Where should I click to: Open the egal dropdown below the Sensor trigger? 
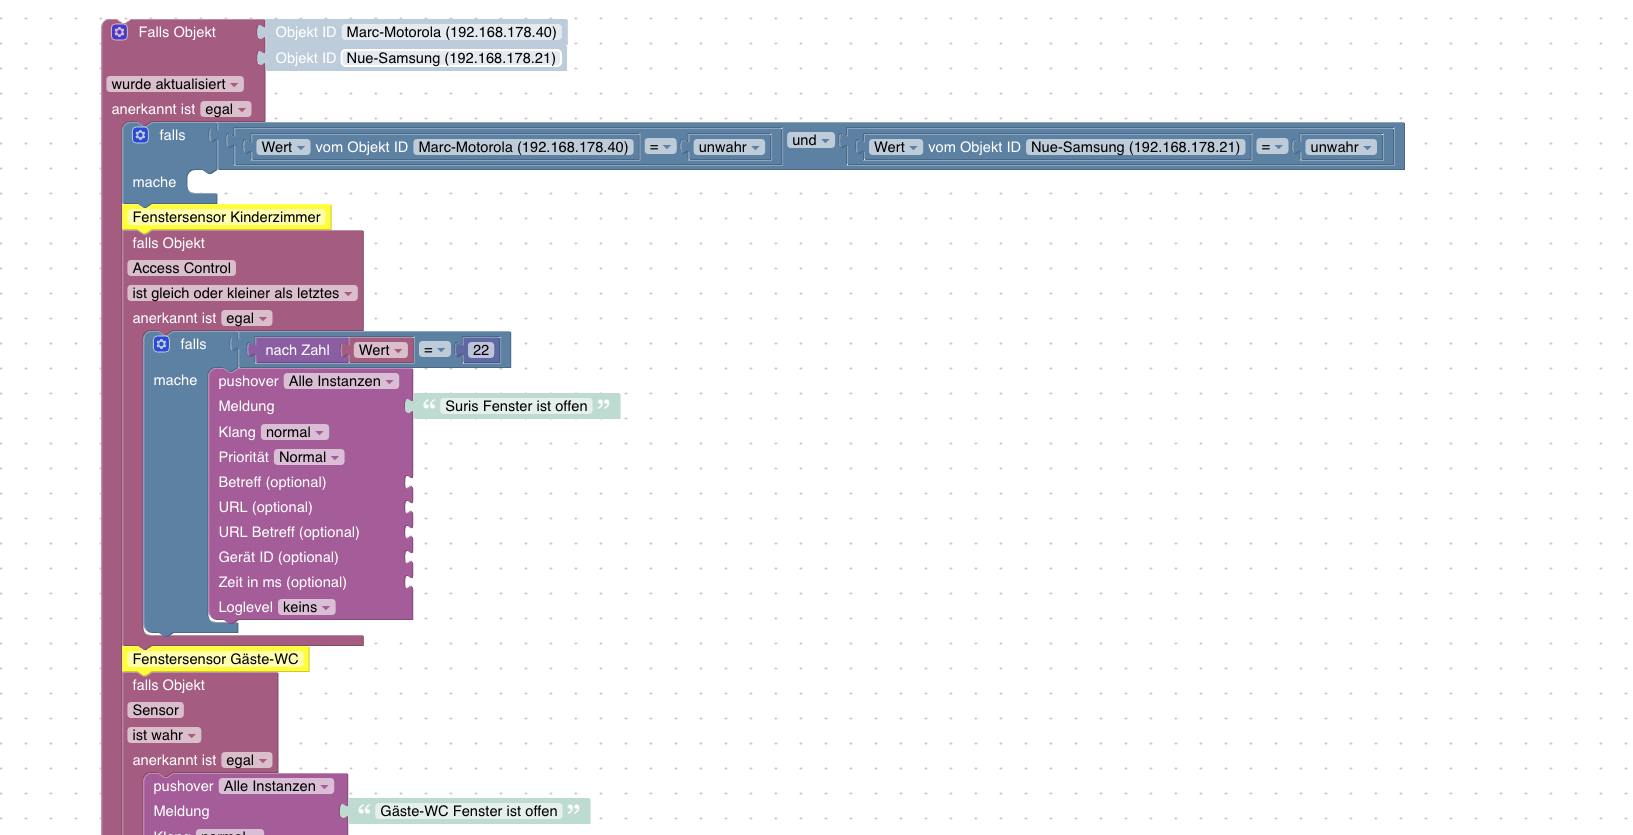click(246, 760)
